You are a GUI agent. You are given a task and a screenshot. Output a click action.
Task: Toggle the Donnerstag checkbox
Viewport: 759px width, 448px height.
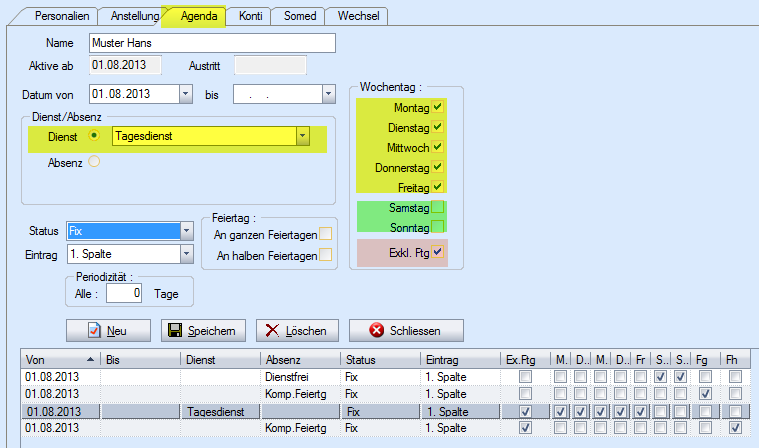(x=438, y=167)
